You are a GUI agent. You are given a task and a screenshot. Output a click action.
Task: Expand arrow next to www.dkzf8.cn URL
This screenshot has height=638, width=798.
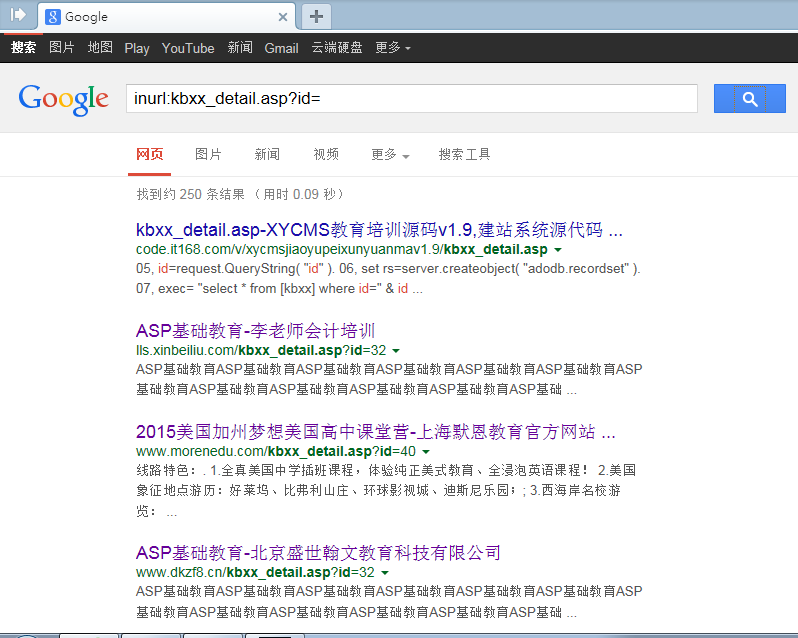[385, 572]
